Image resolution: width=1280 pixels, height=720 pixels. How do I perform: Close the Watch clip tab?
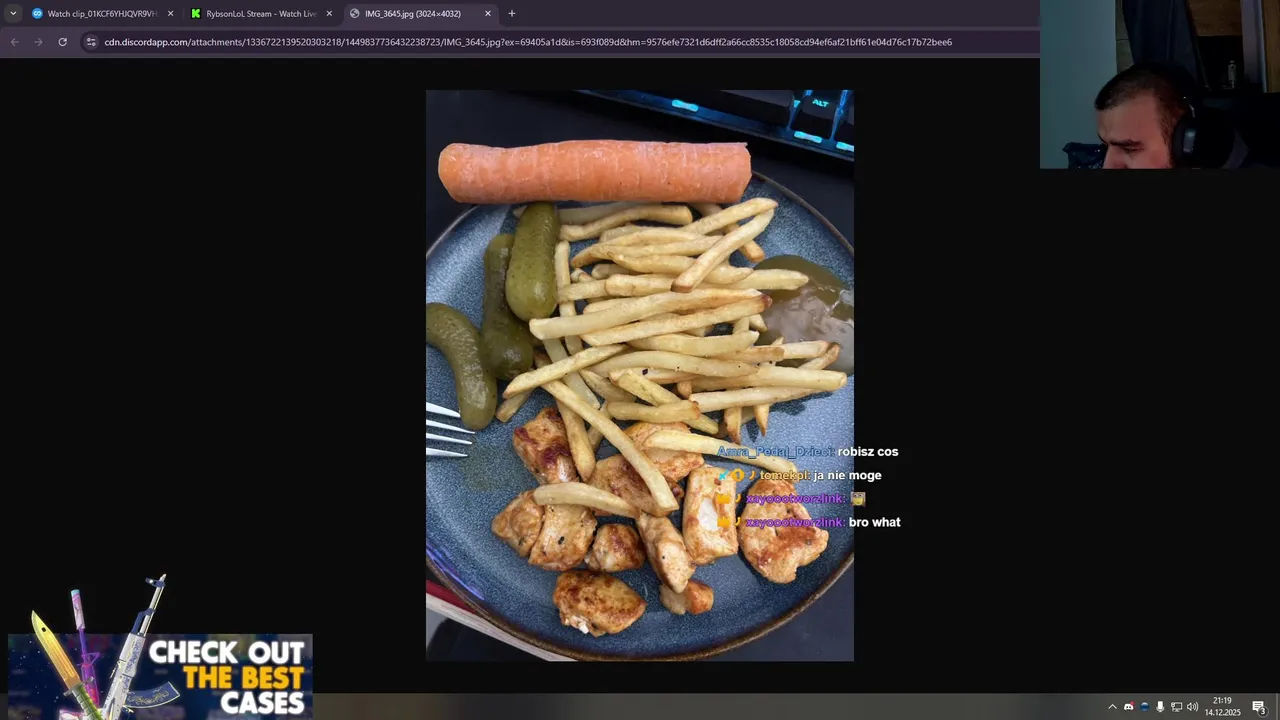(170, 13)
